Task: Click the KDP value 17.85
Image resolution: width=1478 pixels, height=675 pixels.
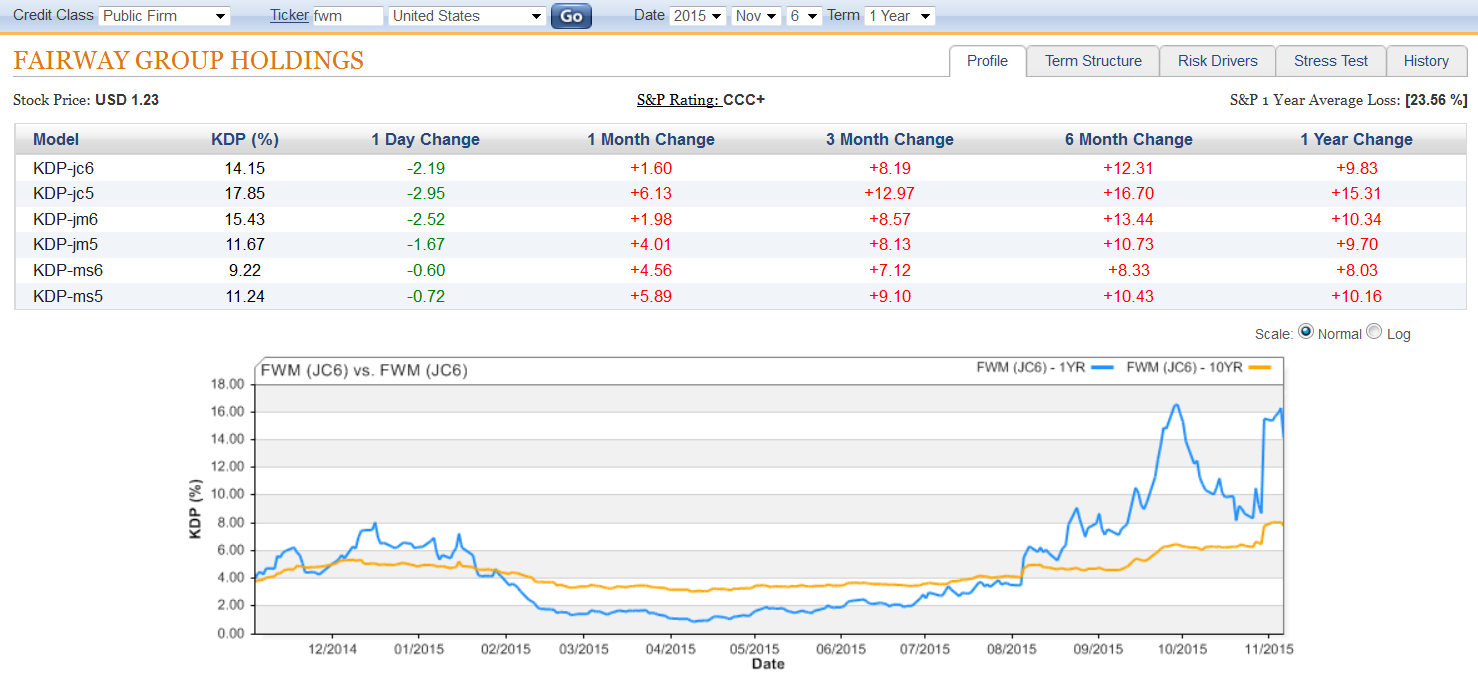Action: [x=245, y=193]
